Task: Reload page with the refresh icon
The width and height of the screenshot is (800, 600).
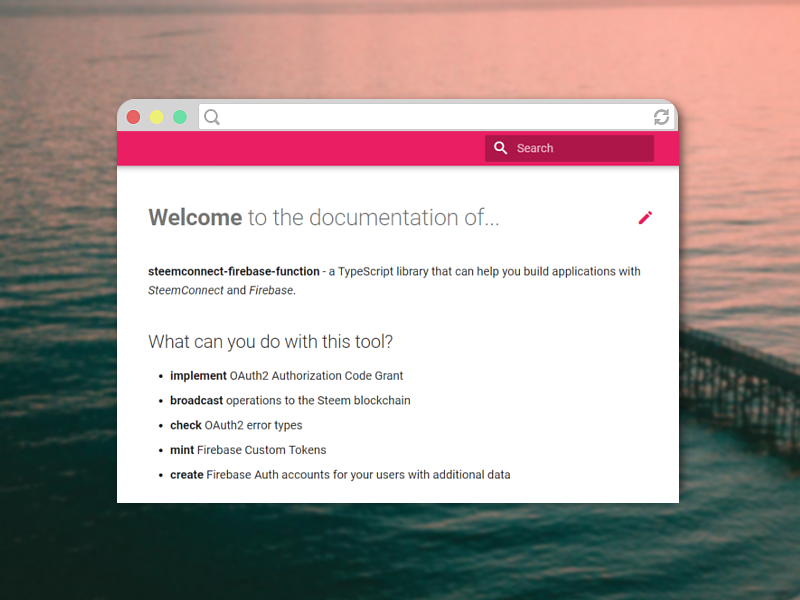Action: pyautogui.click(x=661, y=117)
